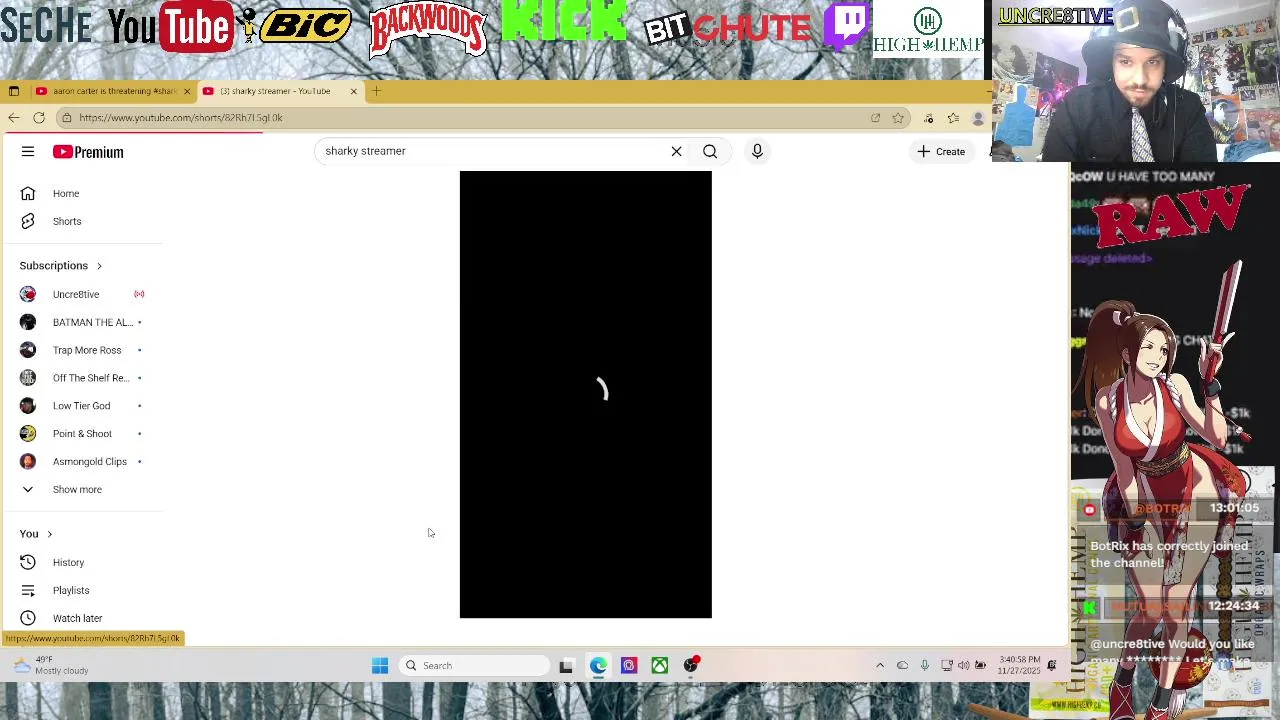Image resolution: width=1280 pixels, height=720 pixels.
Task: Open OBS Studio from the taskbar
Action: click(x=691, y=665)
